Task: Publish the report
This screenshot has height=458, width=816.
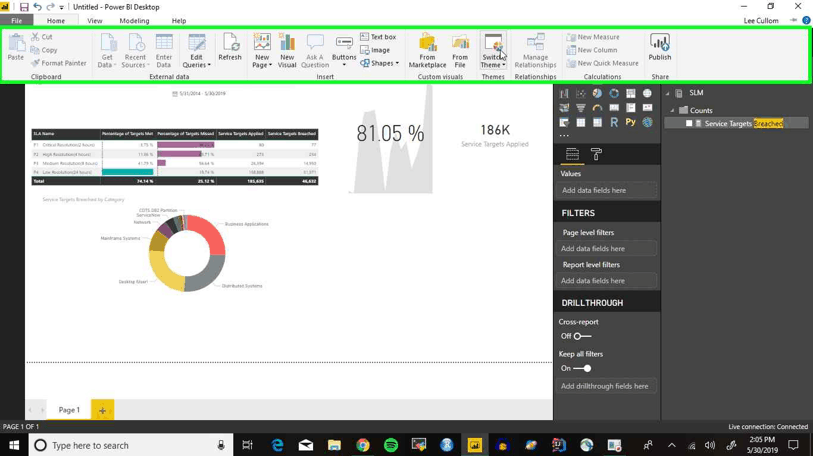Action: [660, 47]
